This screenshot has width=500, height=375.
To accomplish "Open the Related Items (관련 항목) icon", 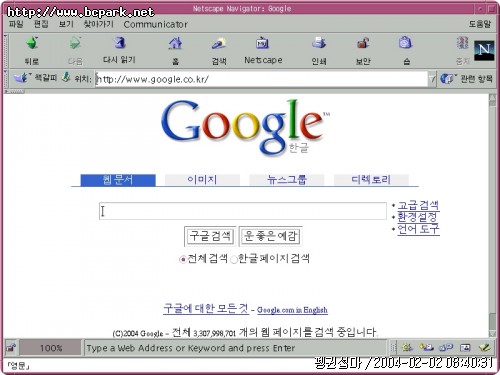I will [448, 79].
